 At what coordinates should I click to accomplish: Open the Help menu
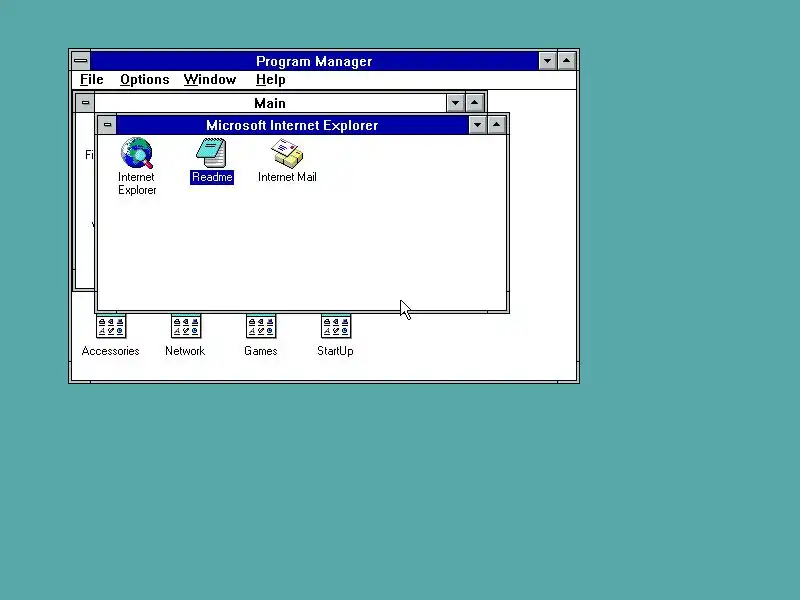coord(270,80)
